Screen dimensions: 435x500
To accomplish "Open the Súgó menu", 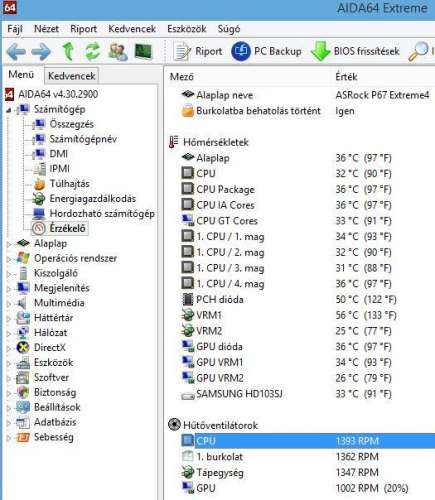I will click(229, 29).
